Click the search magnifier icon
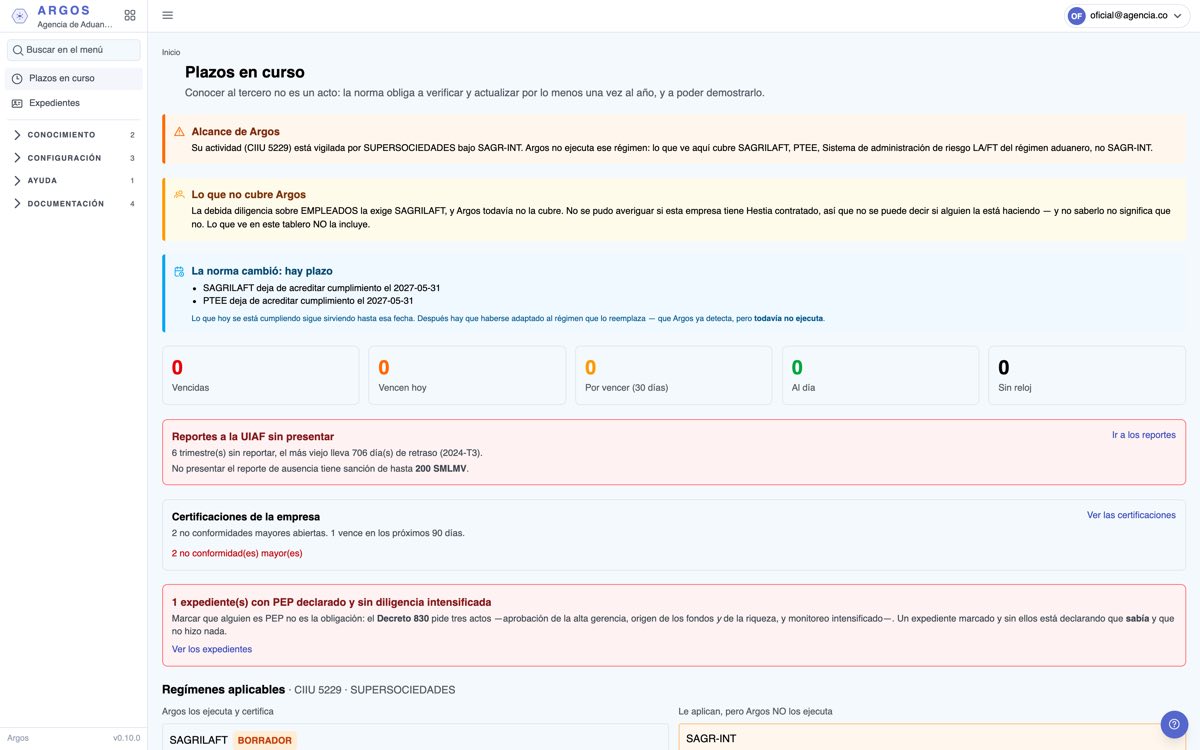The width and height of the screenshot is (1200, 750). [18, 50]
